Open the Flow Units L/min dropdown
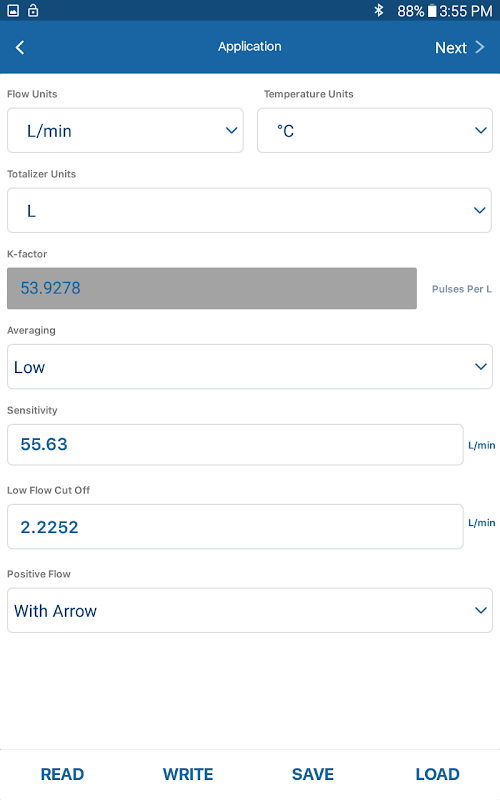Screen dimensions: 500x800 click(x=125, y=130)
